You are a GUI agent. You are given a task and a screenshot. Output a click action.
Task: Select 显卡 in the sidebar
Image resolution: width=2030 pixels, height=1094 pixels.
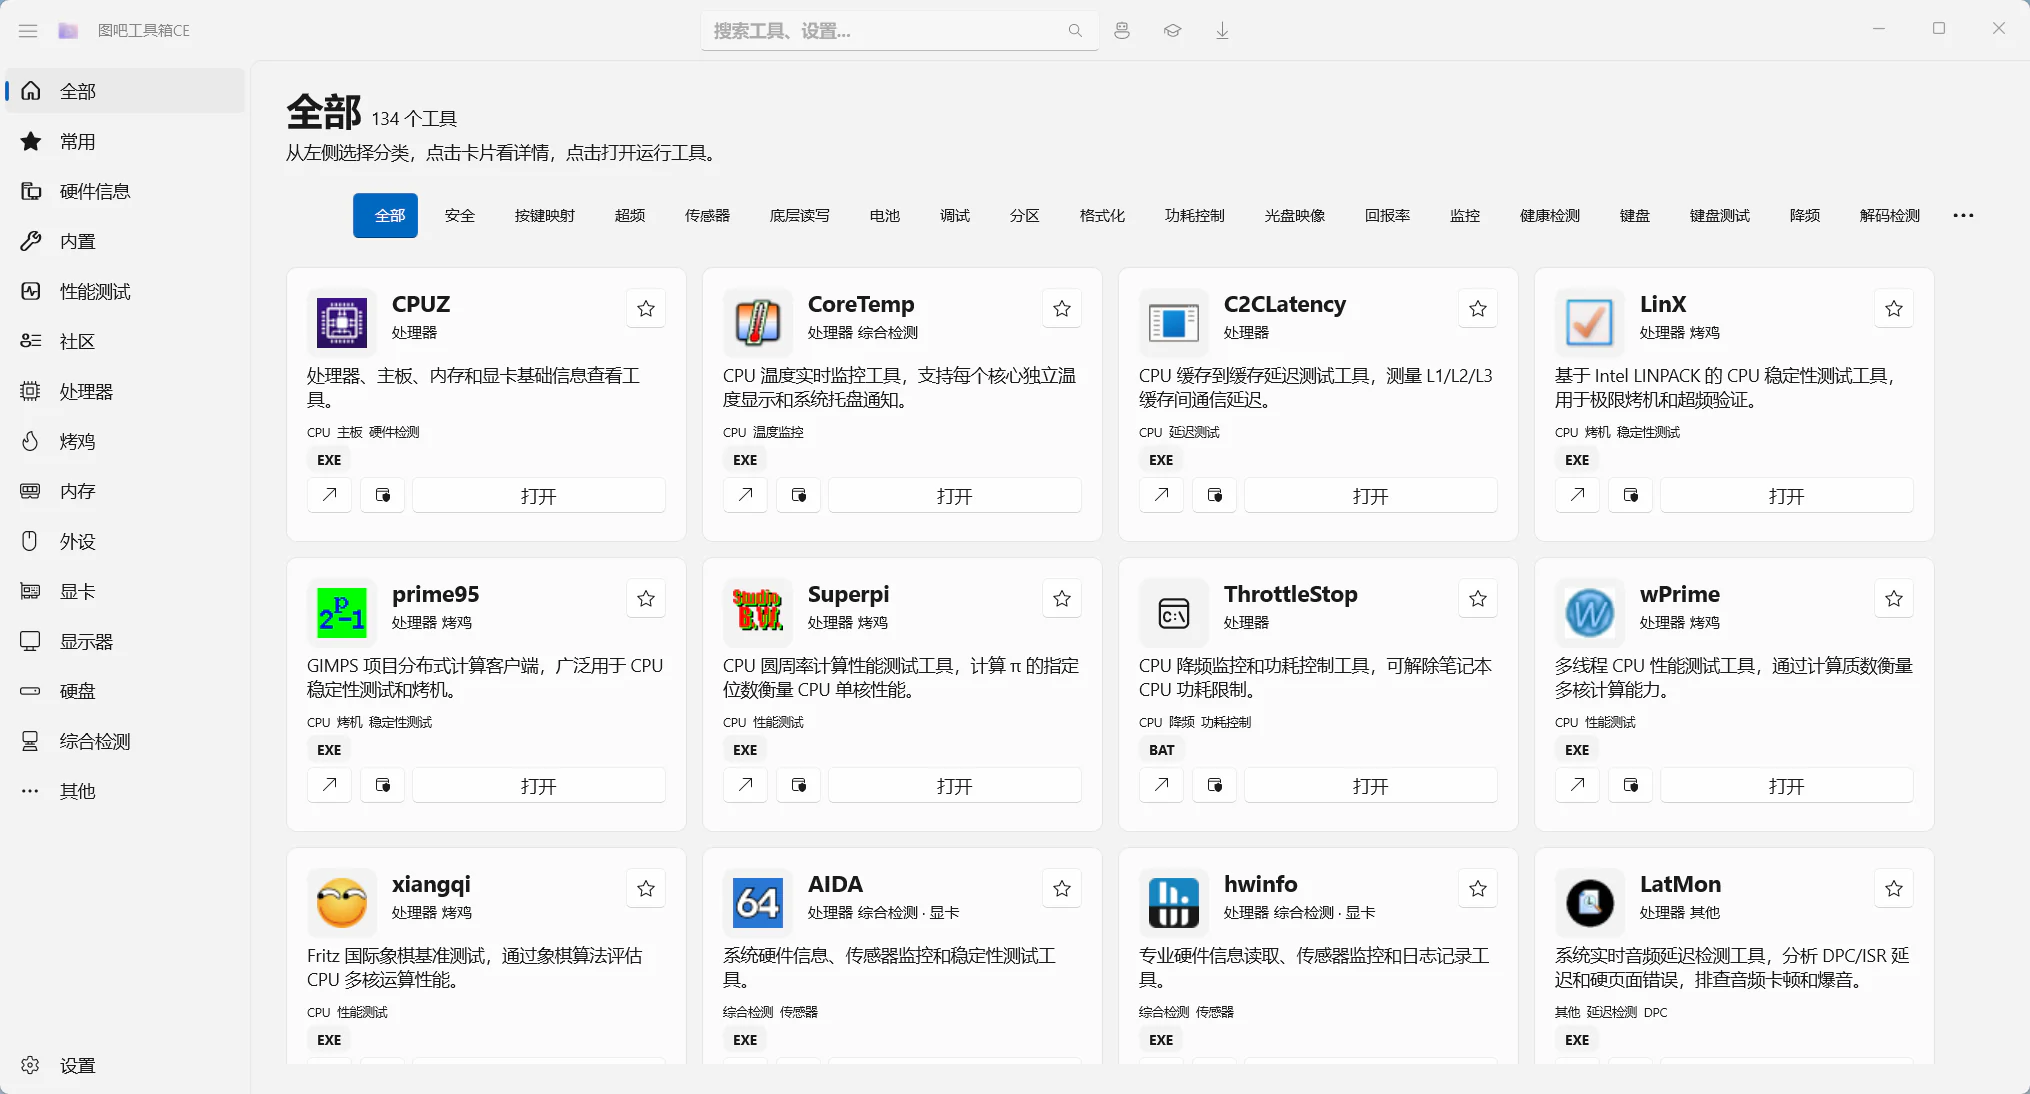point(125,591)
